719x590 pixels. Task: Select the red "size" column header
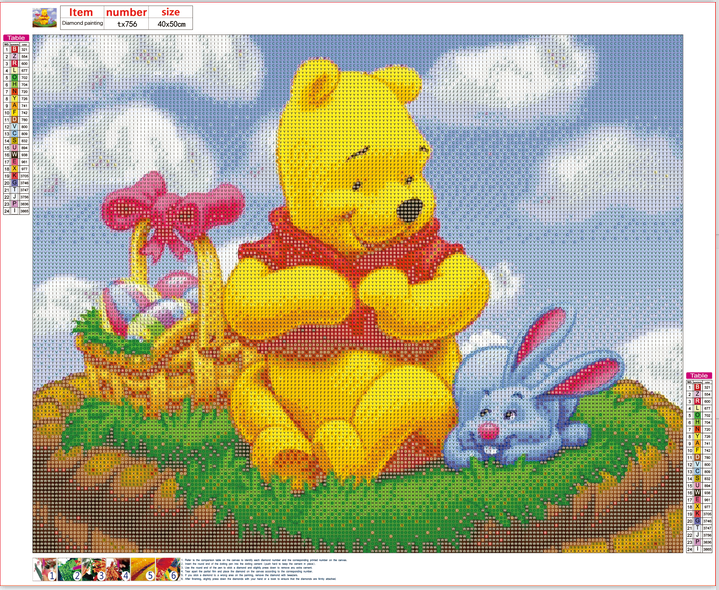[x=173, y=12]
